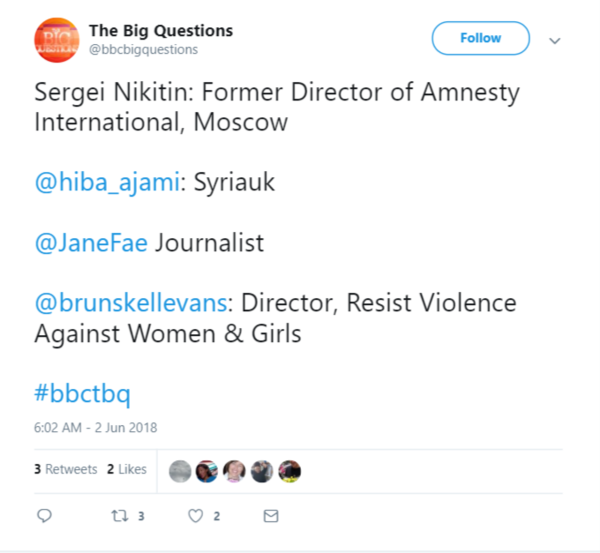Viewport: 600px width, 553px height.
Task: Click the third liker avatar thumbnail
Action: point(235,469)
